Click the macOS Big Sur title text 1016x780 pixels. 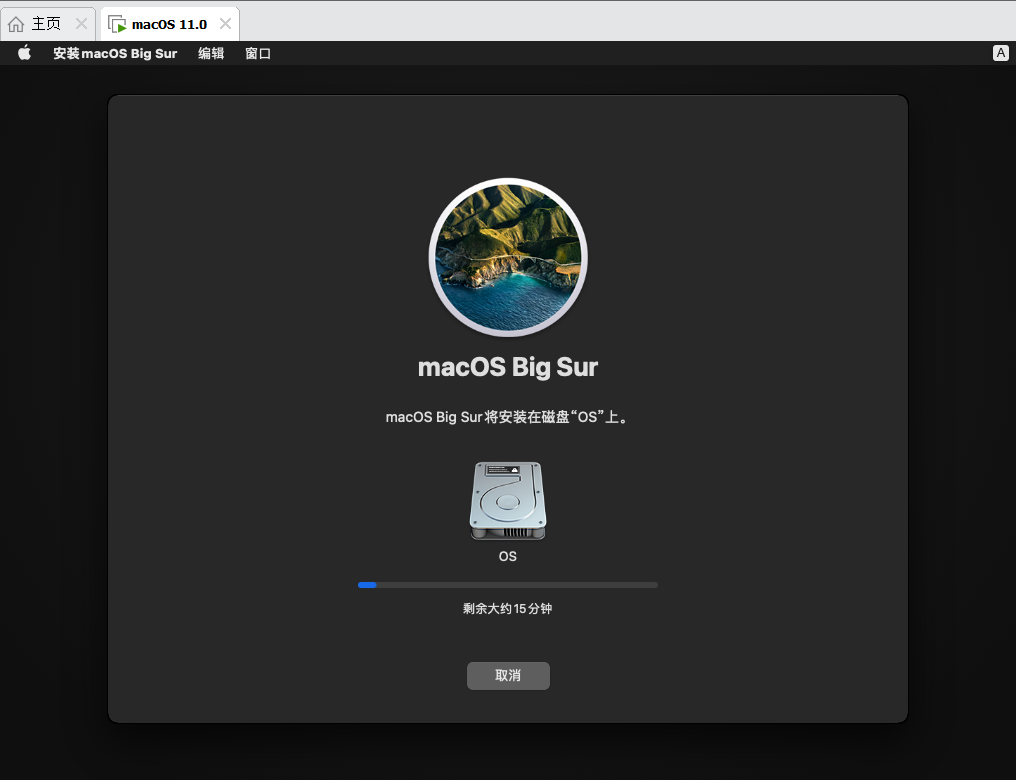[x=508, y=367]
